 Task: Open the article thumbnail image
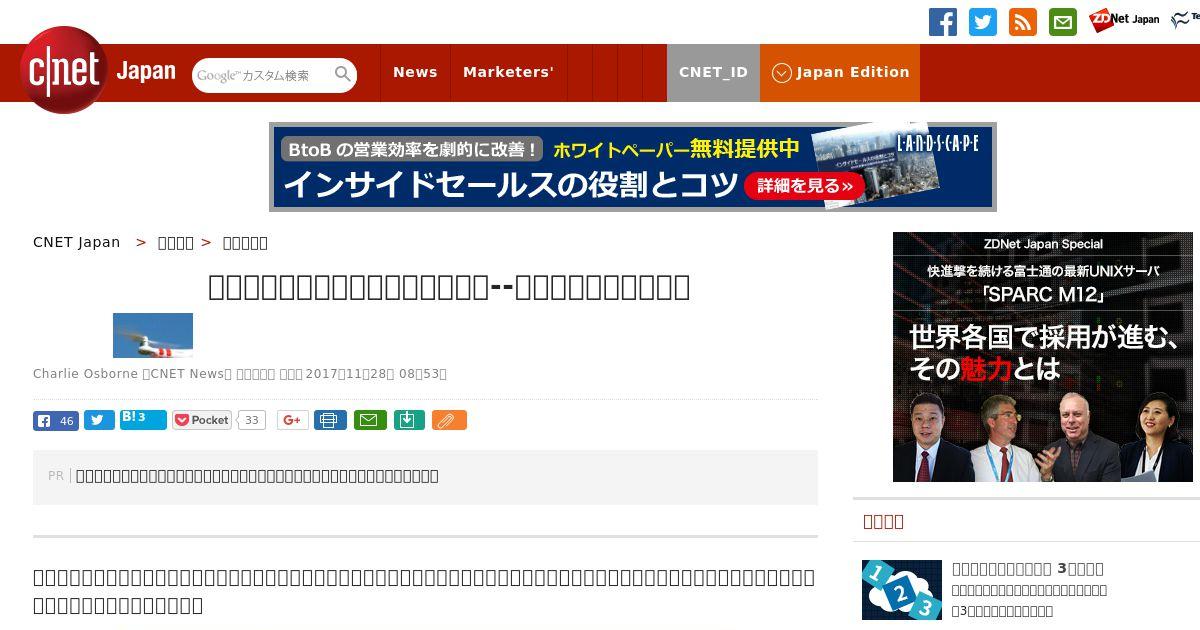click(x=153, y=335)
